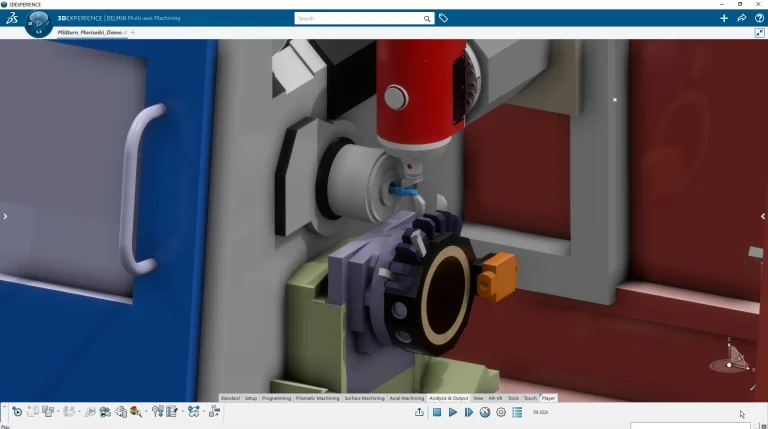Open the Surface Machining tab
This screenshot has height=429, width=768.
tap(364, 398)
